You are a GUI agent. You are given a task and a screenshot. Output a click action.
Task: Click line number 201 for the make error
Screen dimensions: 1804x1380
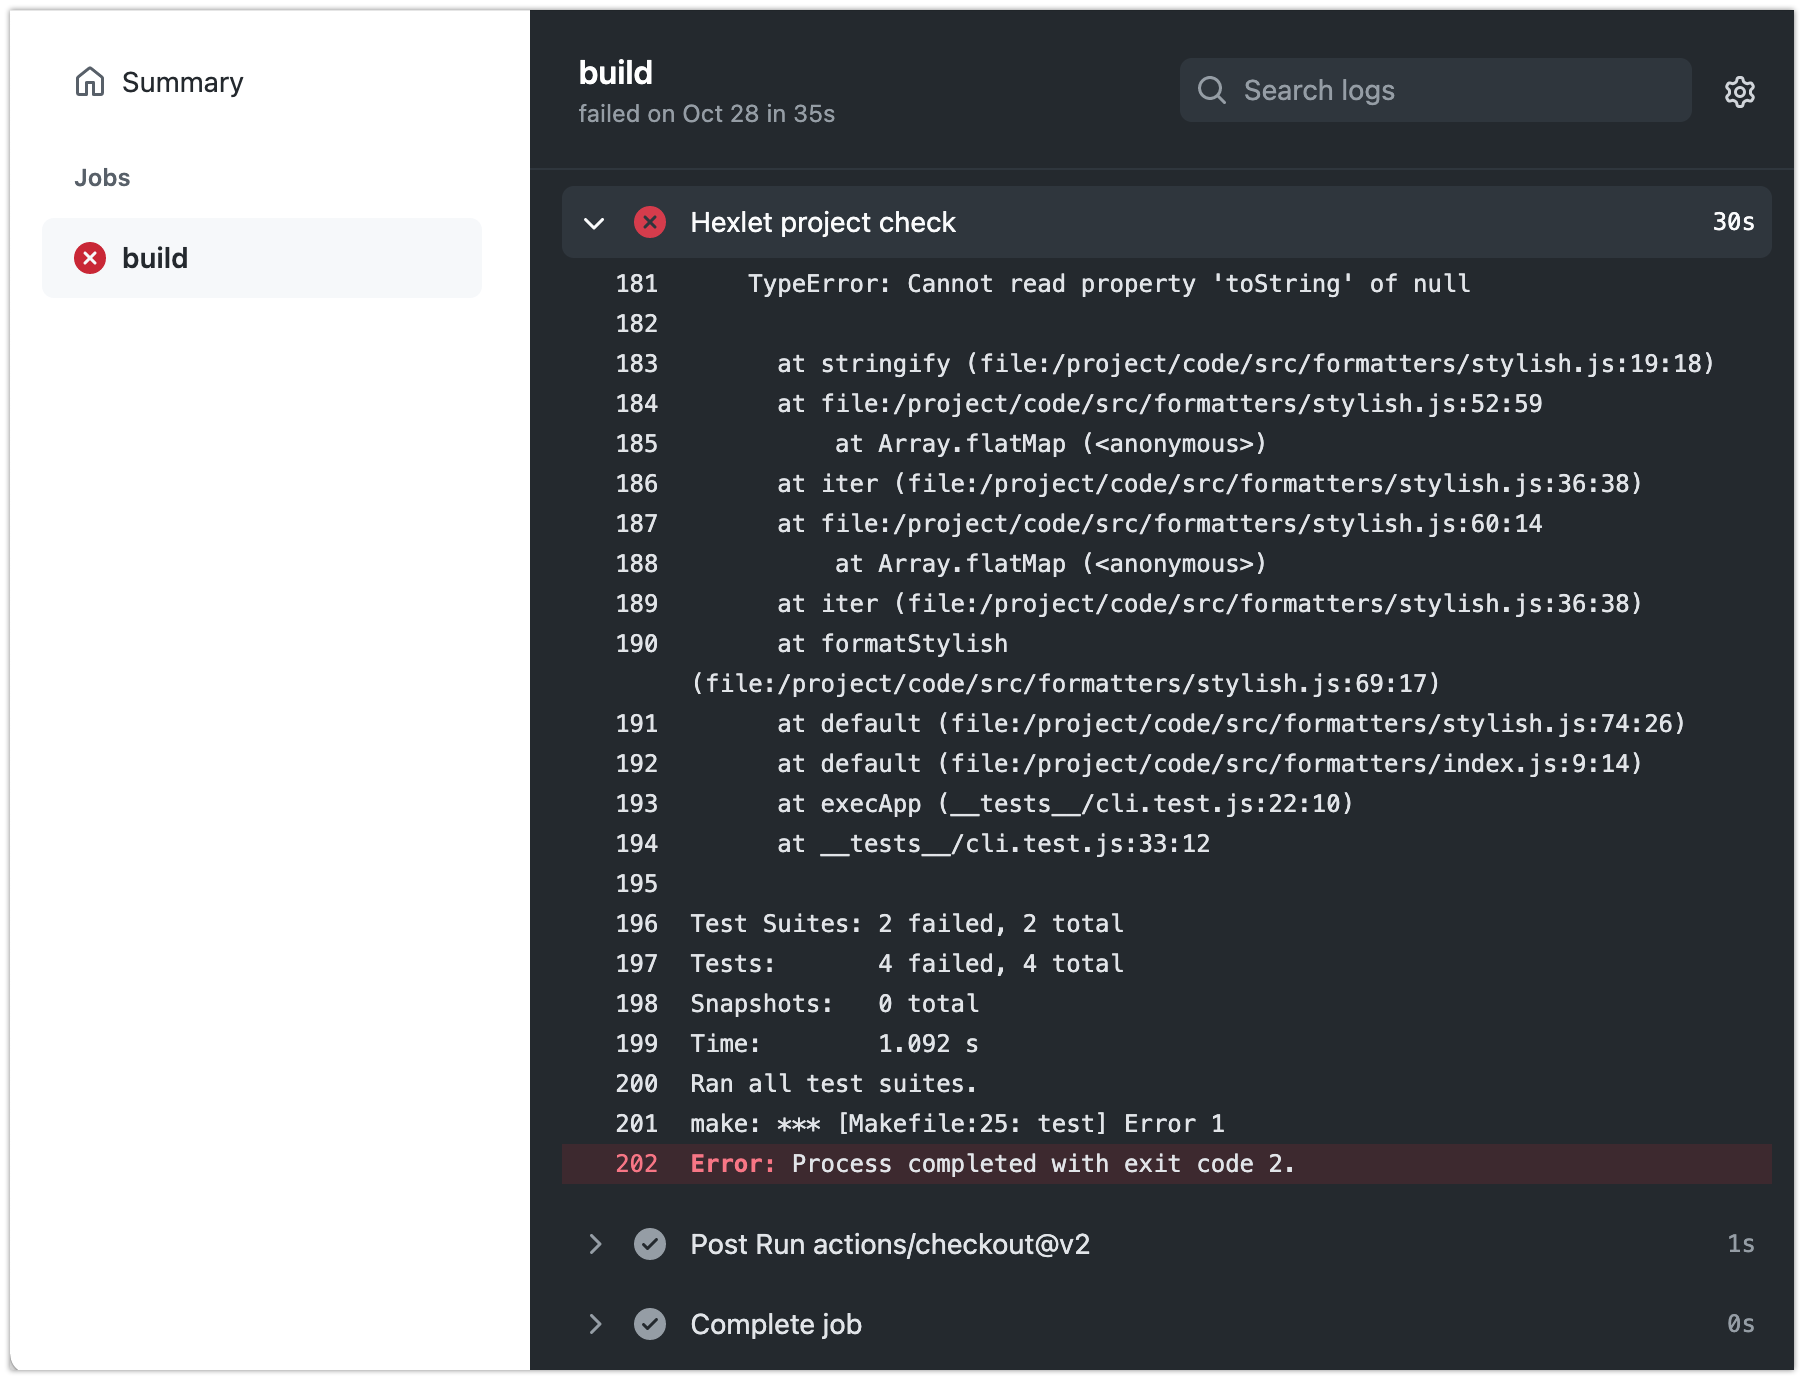coord(636,1124)
